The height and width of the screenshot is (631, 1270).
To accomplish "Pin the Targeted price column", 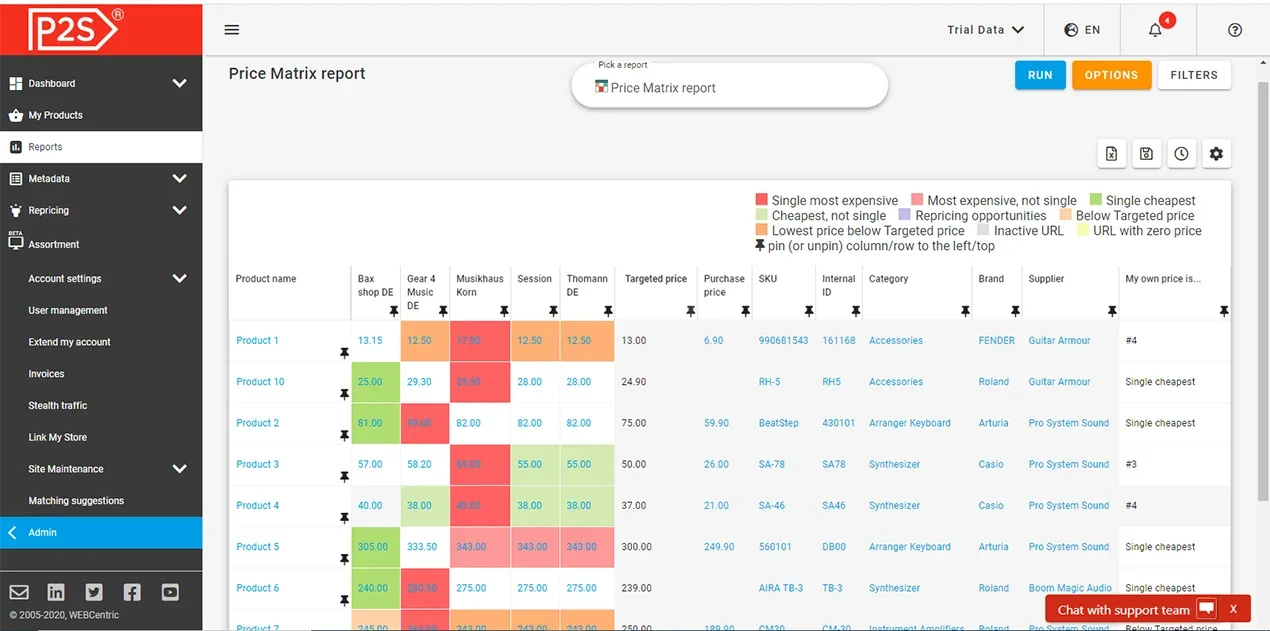I will (x=690, y=312).
